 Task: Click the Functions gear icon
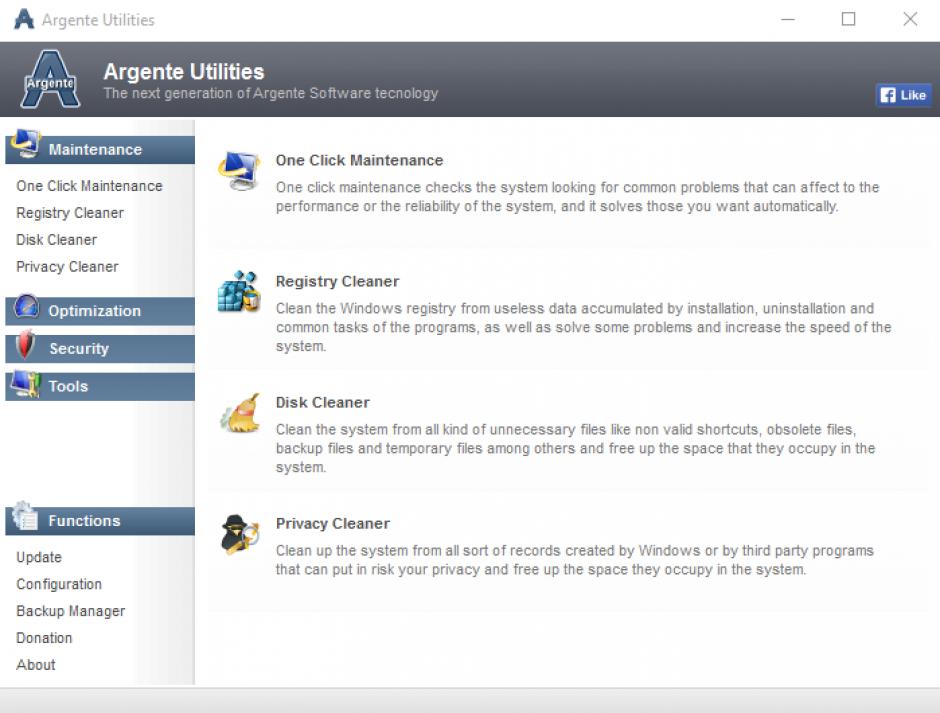tap(25, 516)
